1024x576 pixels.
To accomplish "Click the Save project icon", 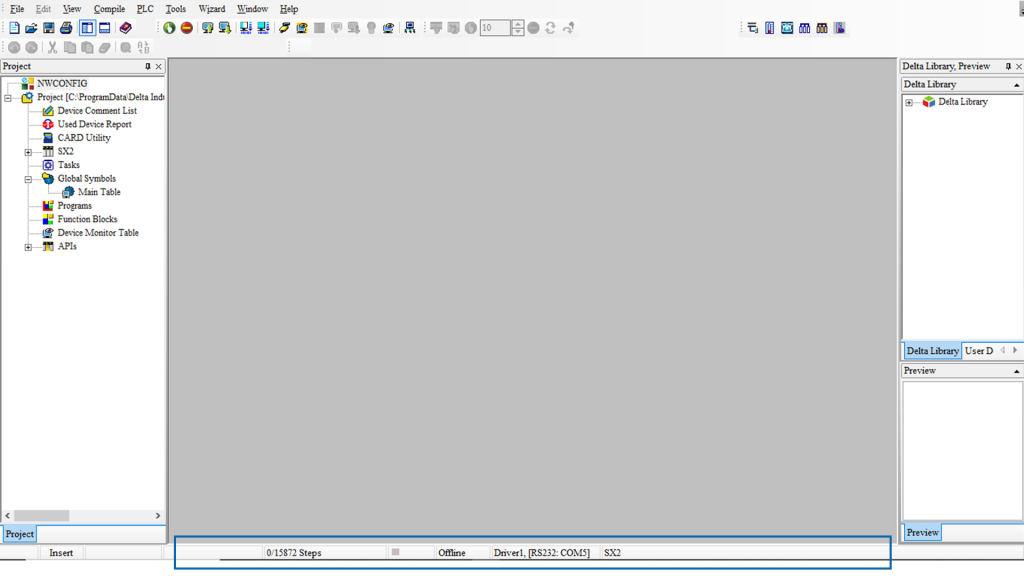I will click(x=48, y=28).
